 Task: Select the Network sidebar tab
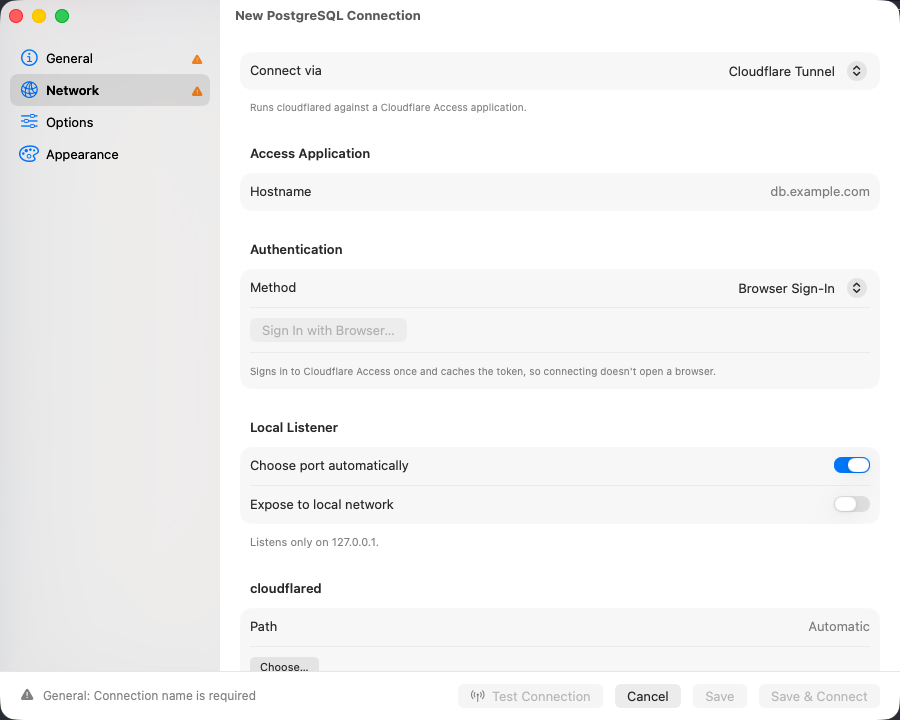click(110, 90)
